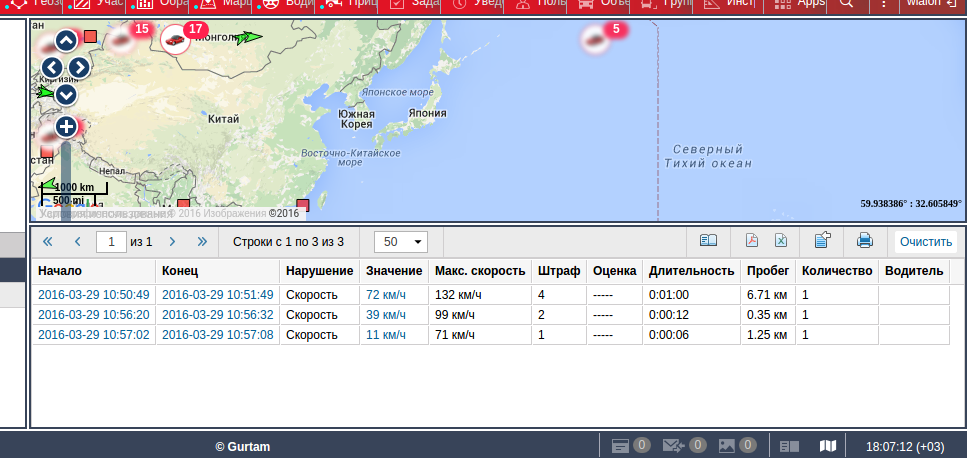The height and width of the screenshot is (458, 968).
Task: Open the book-style report view icon
Action: coord(708,241)
